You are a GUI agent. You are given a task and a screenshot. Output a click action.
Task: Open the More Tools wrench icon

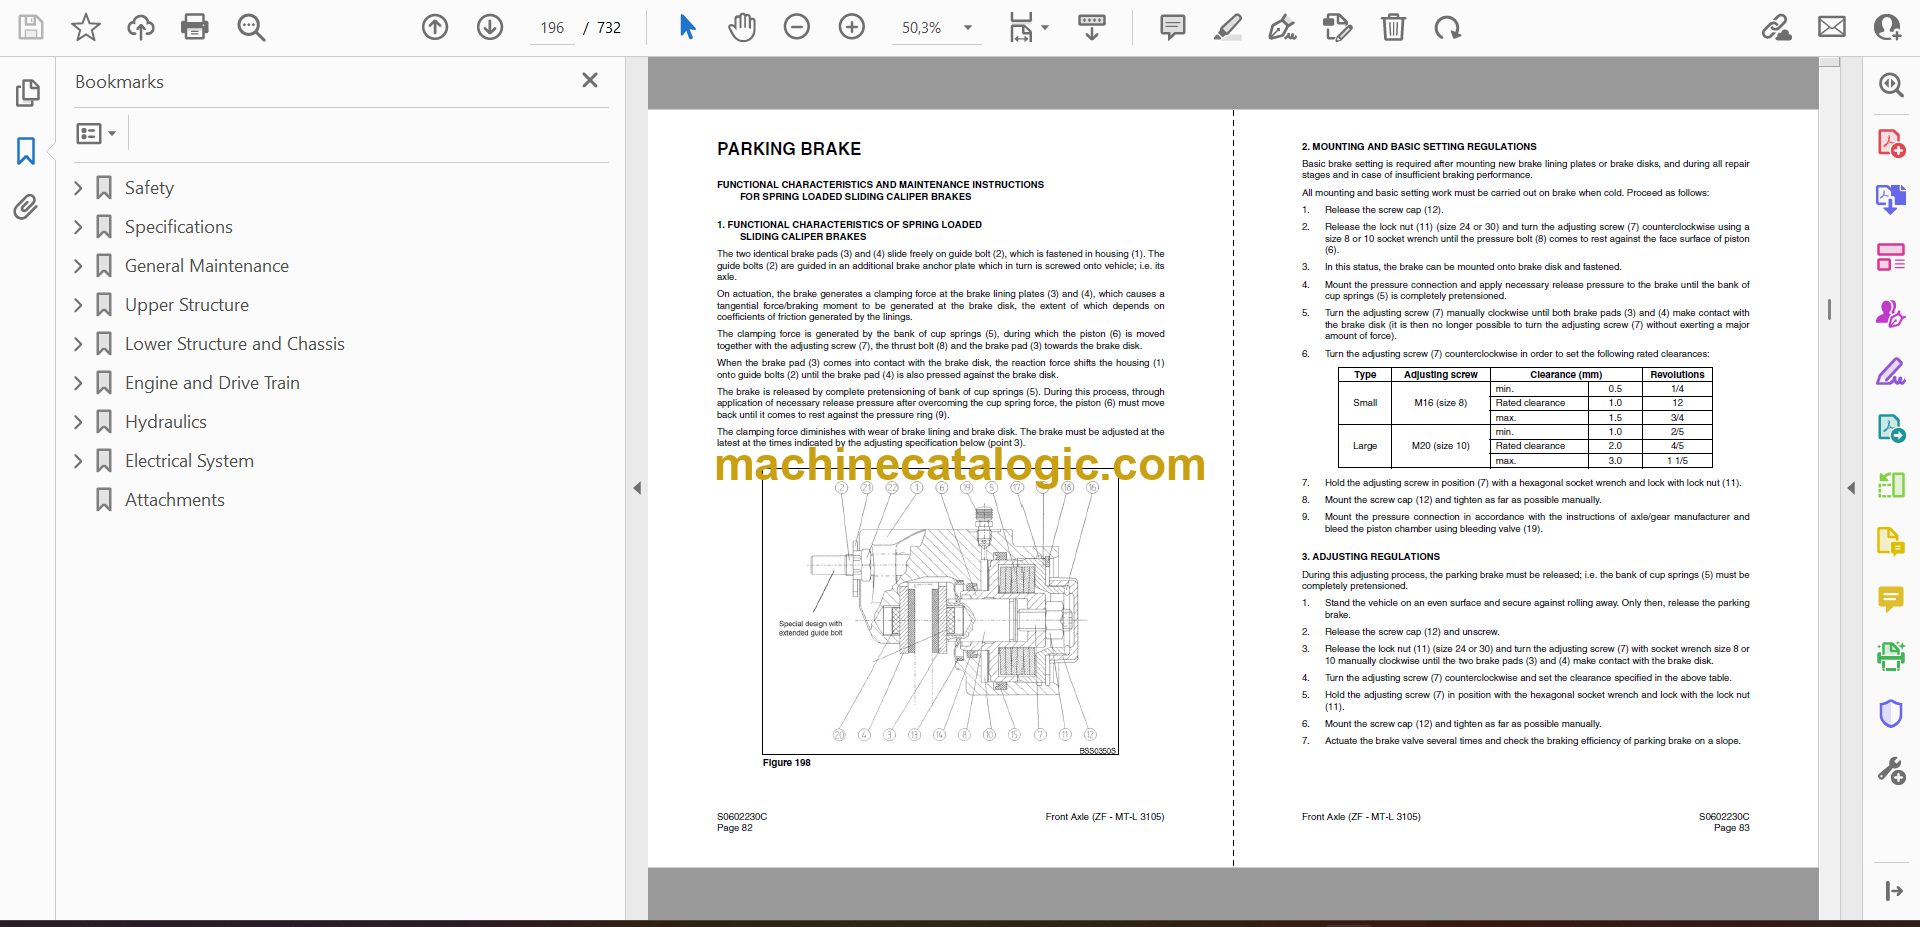(1891, 770)
